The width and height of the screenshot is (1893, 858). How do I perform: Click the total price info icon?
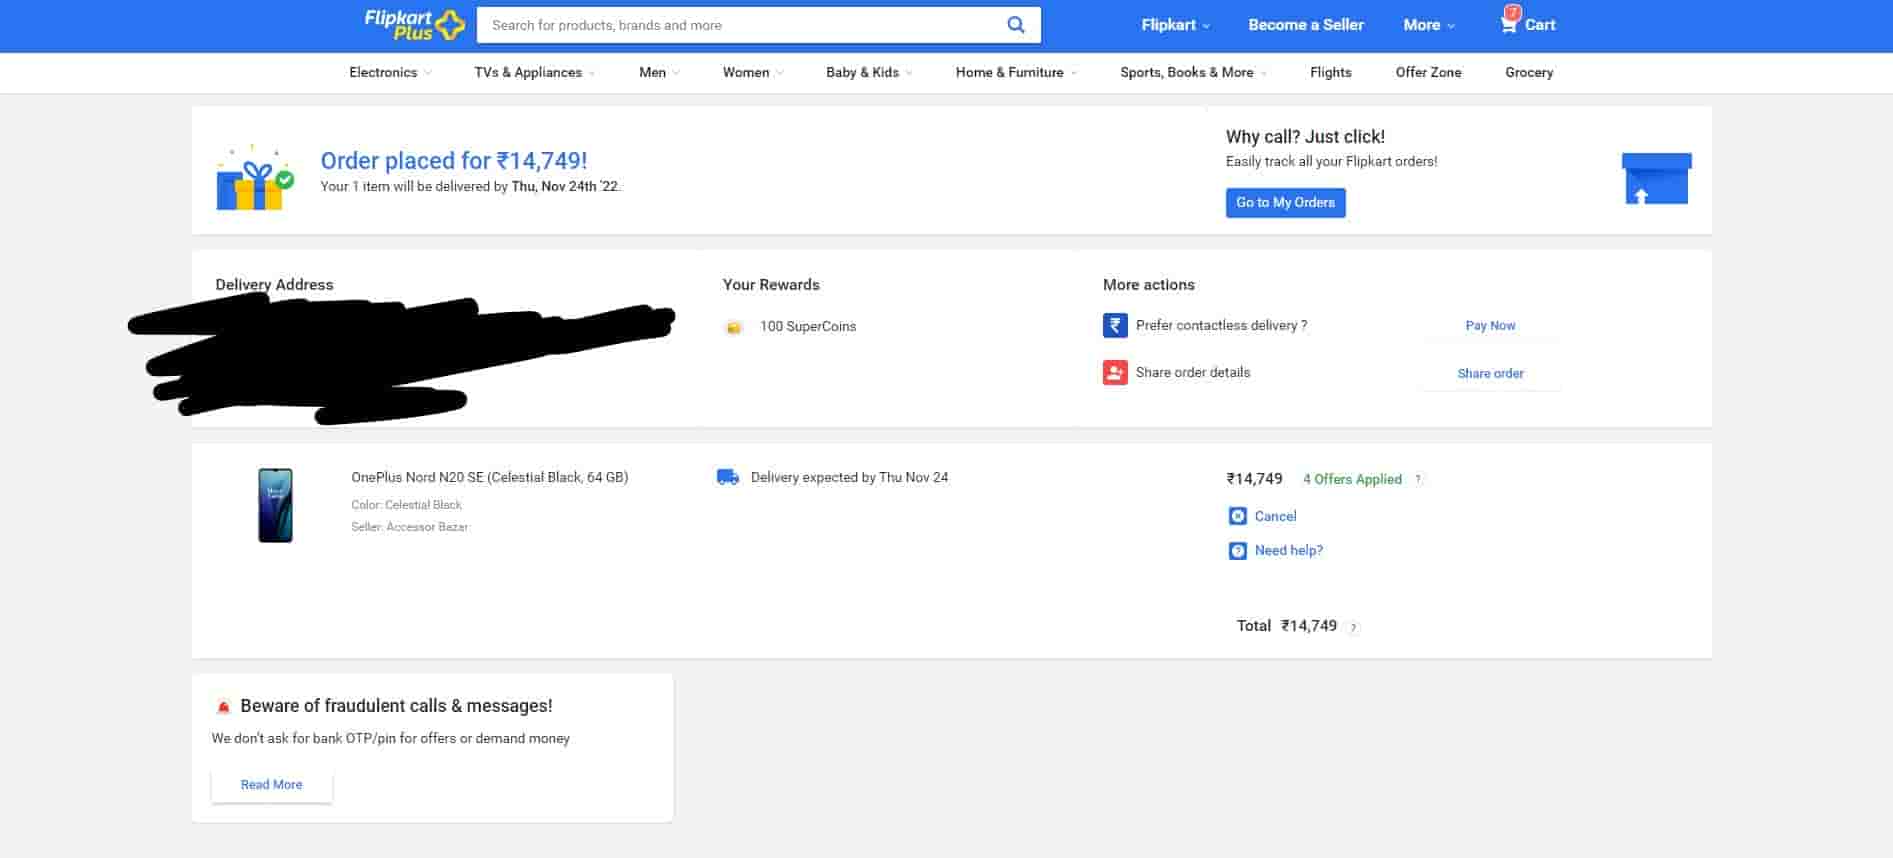coord(1353,627)
